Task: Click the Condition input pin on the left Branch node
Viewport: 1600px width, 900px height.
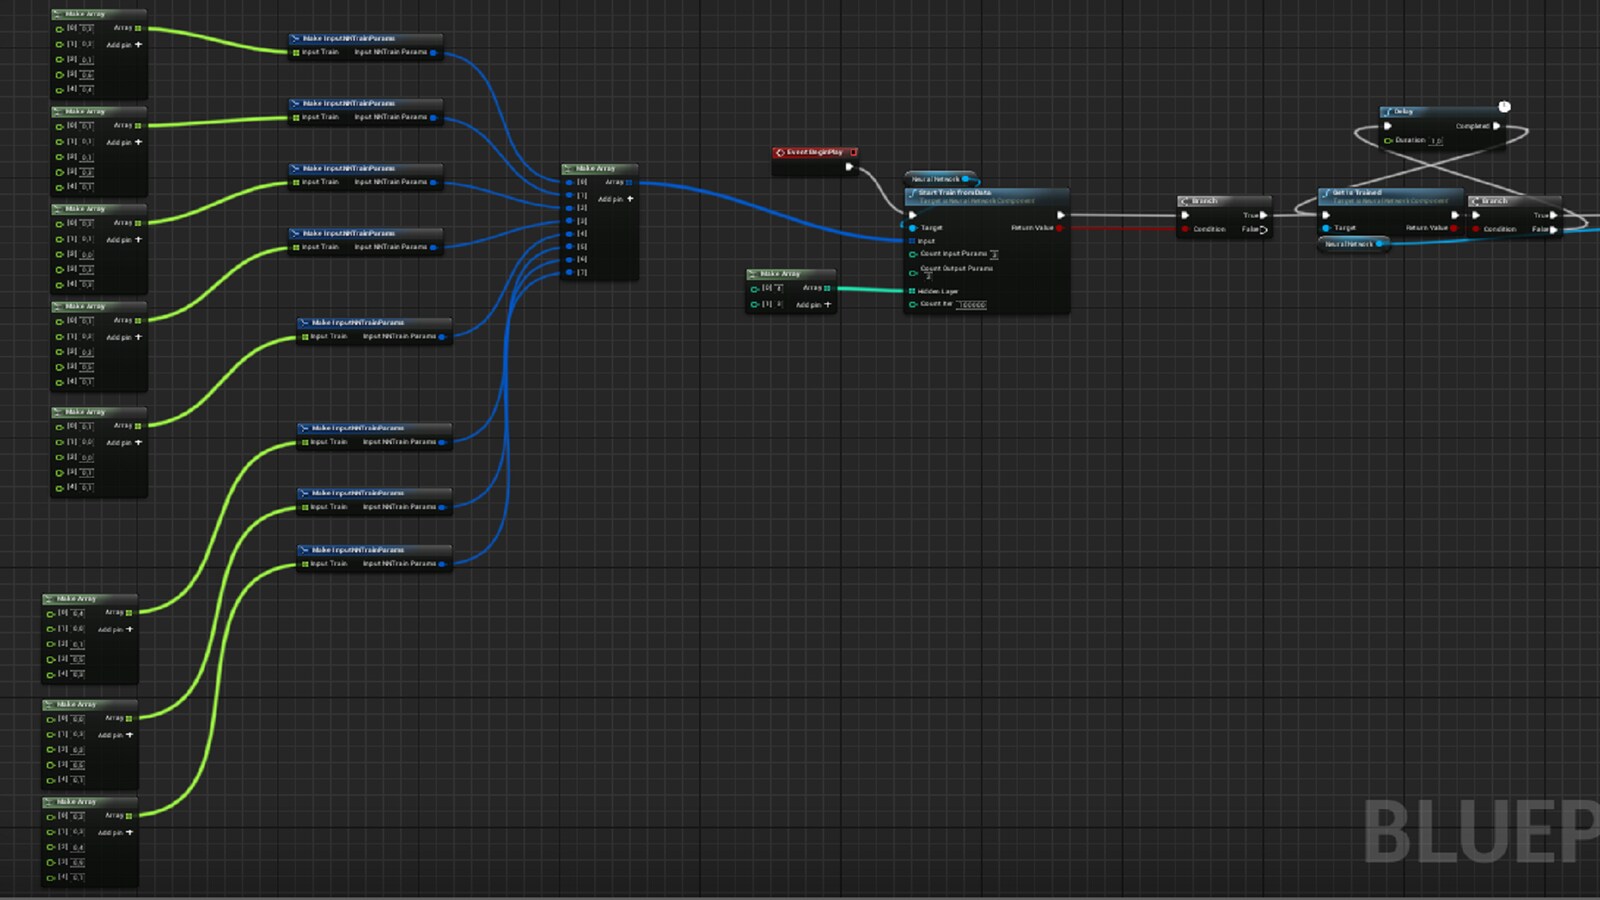Action: [1186, 228]
